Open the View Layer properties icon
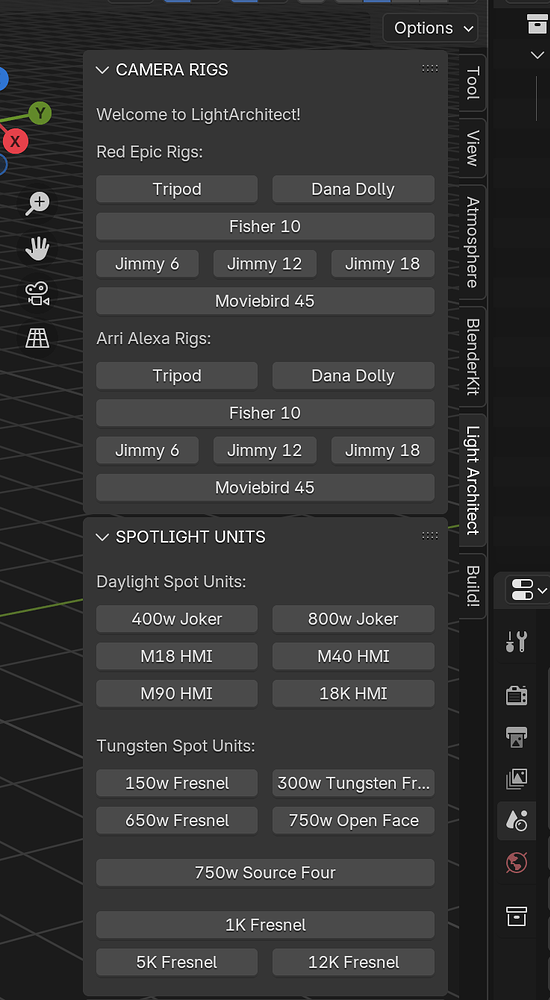This screenshot has width=550, height=1000. point(516,778)
